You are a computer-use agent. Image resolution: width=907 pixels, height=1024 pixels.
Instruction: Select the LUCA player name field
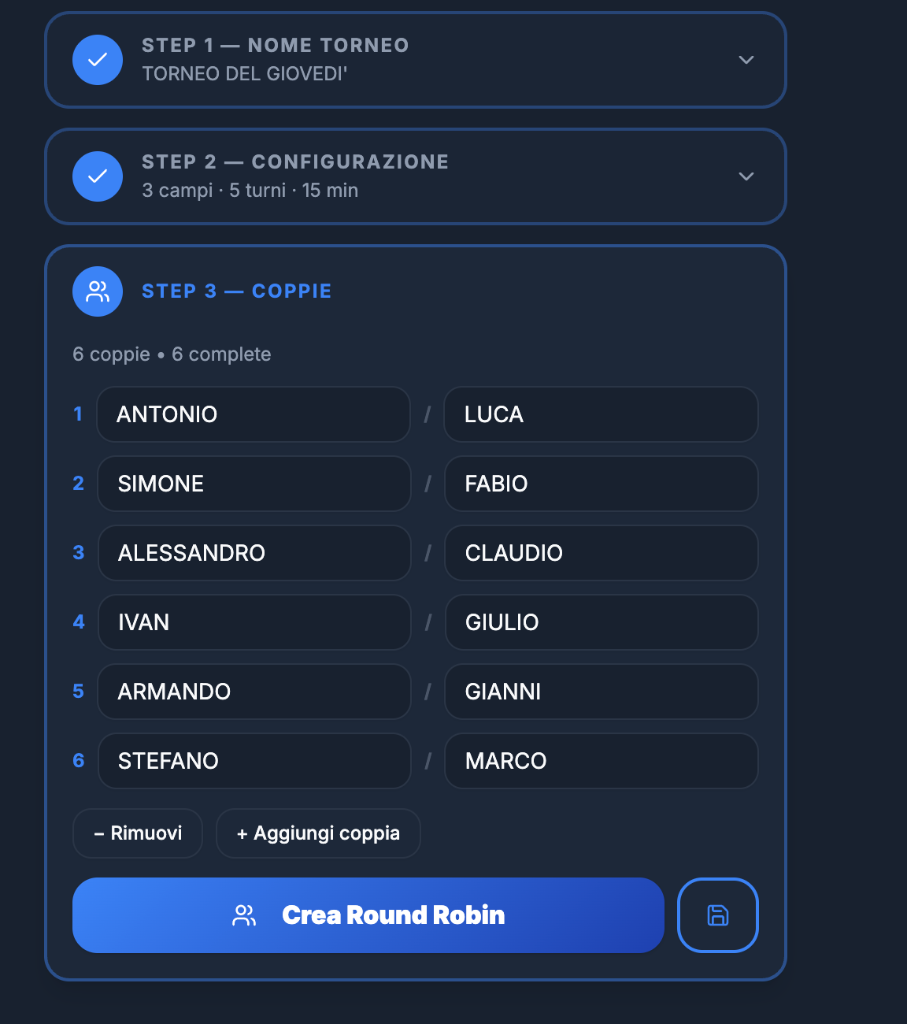(601, 414)
